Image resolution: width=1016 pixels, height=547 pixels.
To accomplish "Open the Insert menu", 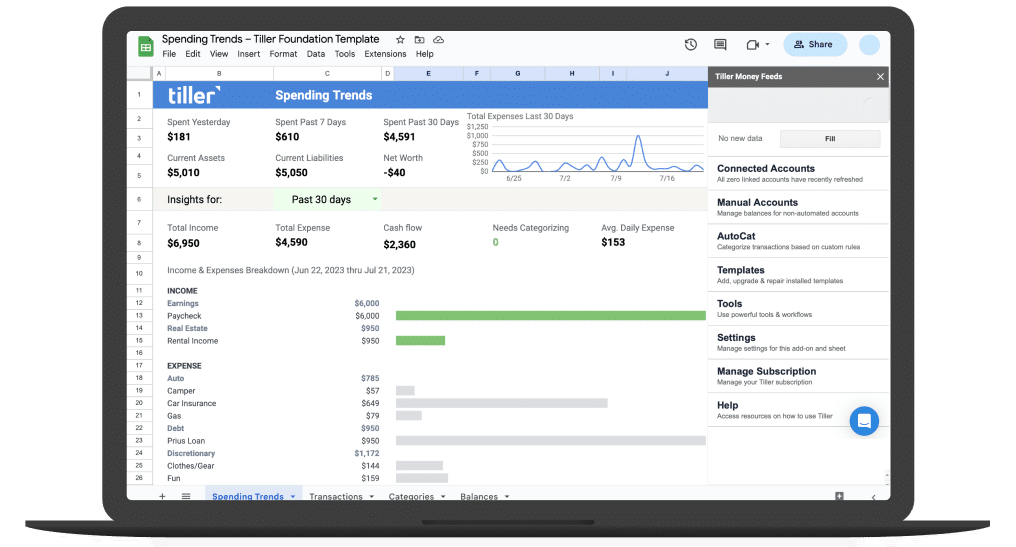I will (x=248, y=54).
